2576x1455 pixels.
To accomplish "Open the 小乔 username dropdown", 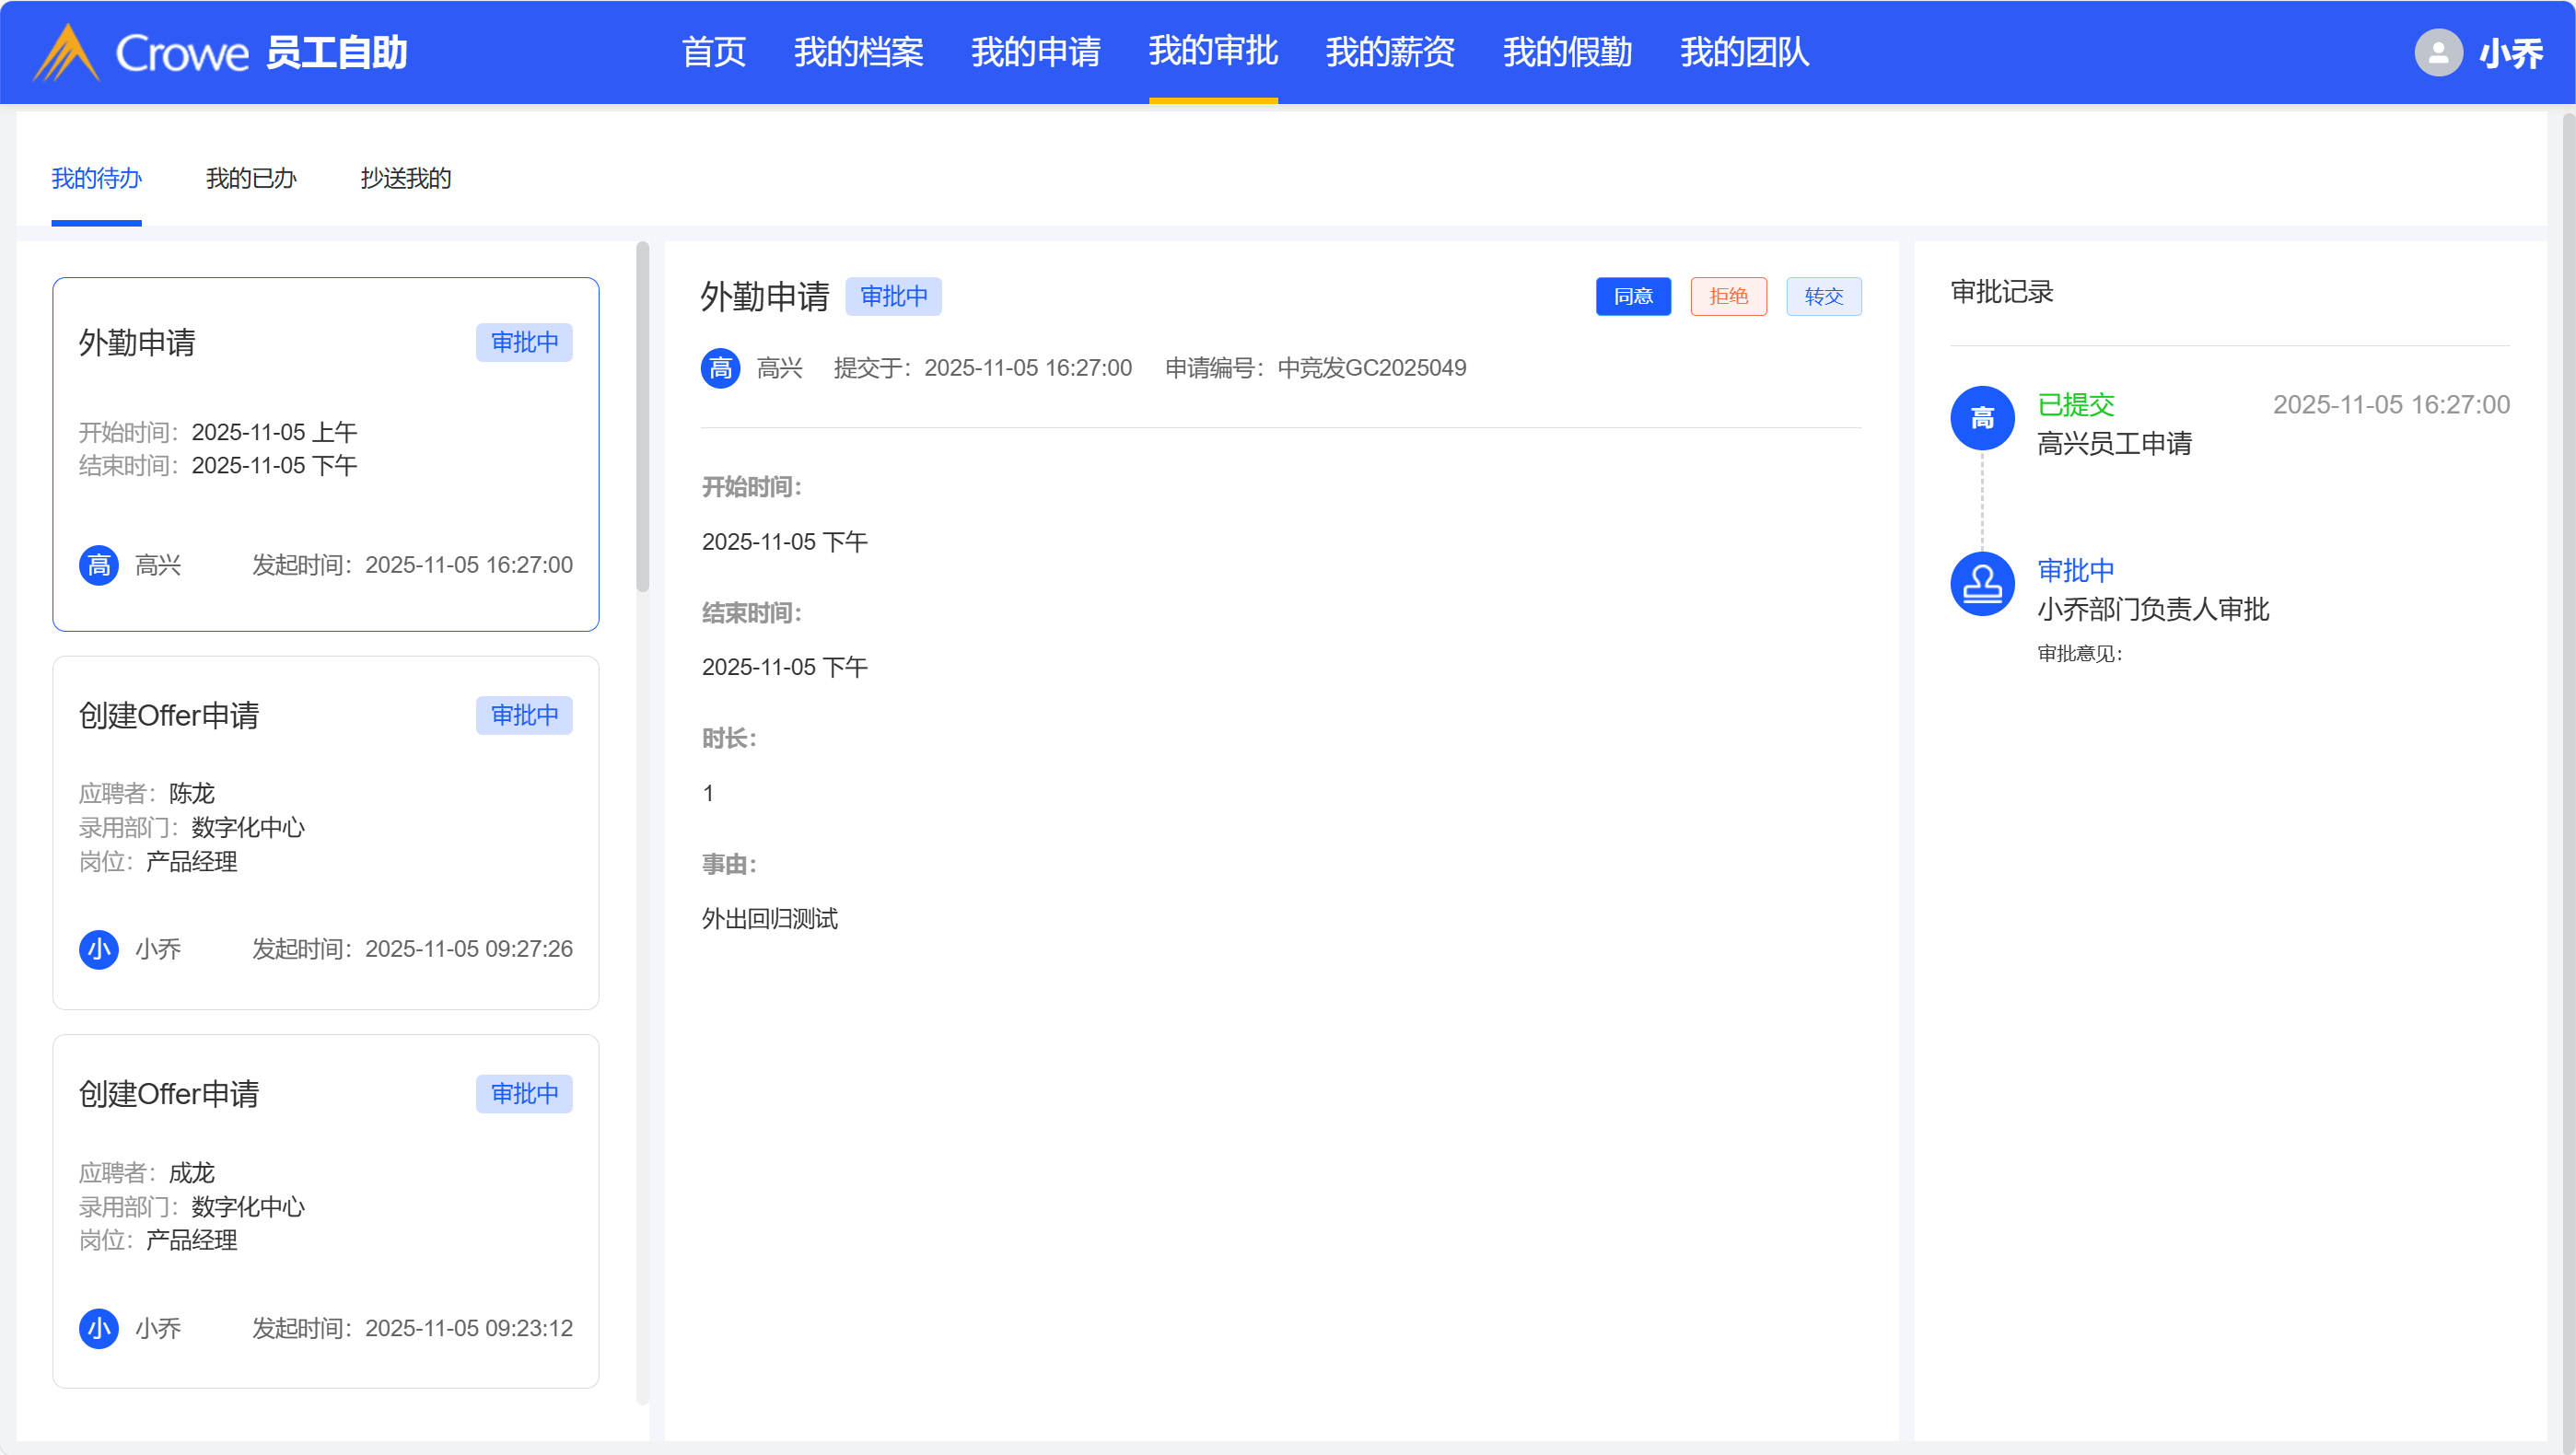I will [2509, 52].
